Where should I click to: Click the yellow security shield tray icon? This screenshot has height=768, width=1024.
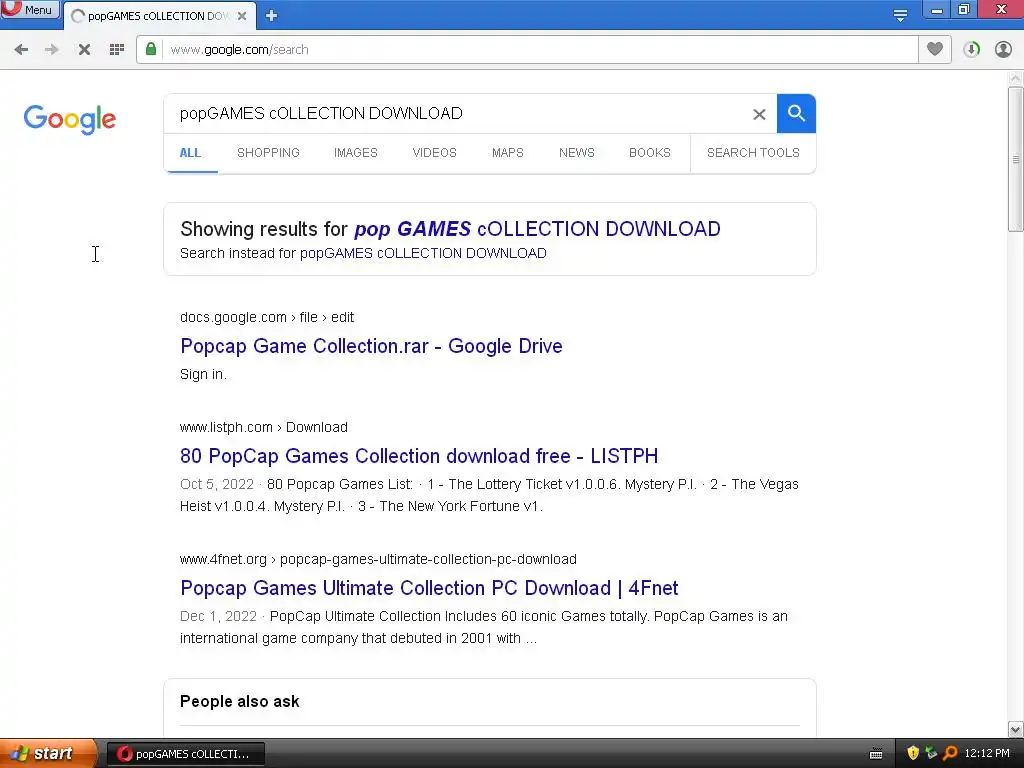(x=913, y=753)
